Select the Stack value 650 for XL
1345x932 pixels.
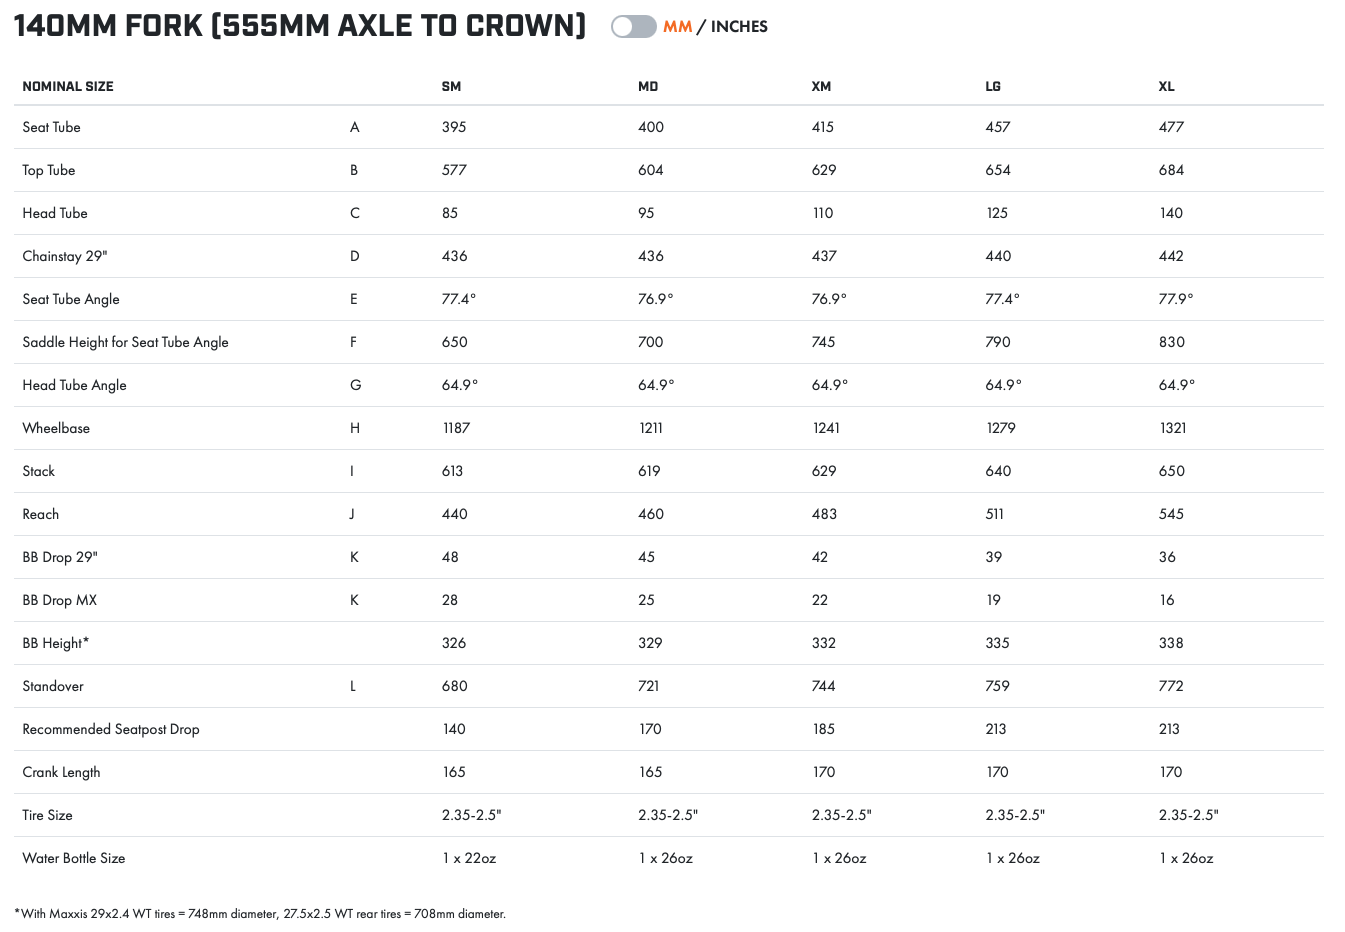point(1171,471)
